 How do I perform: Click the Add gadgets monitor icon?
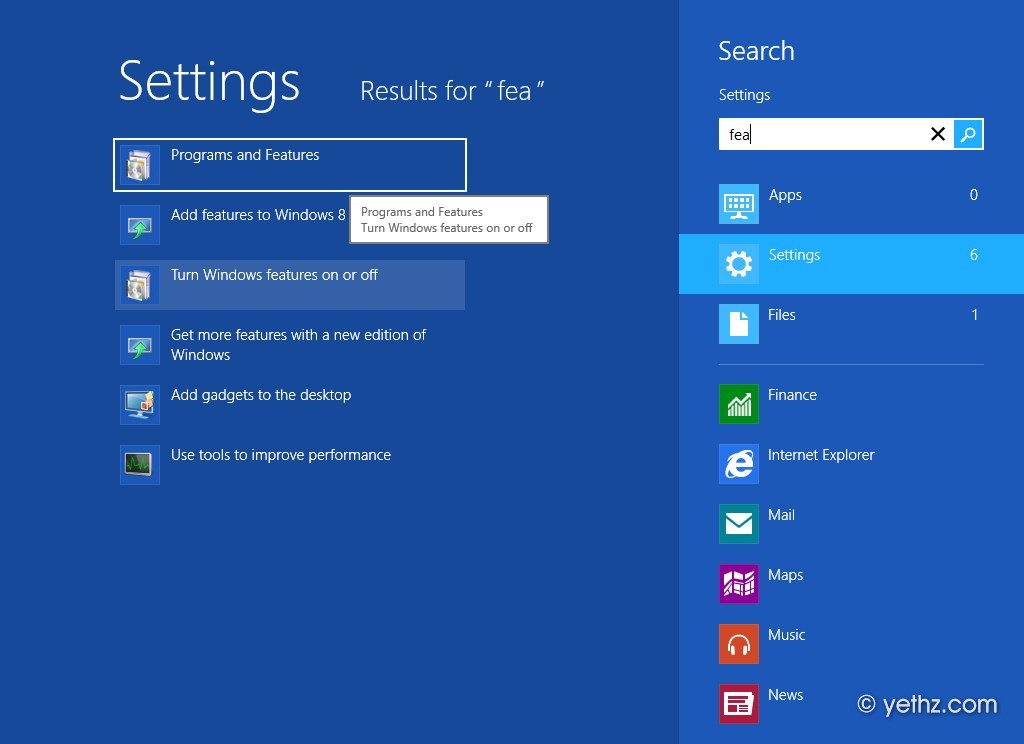tap(139, 405)
